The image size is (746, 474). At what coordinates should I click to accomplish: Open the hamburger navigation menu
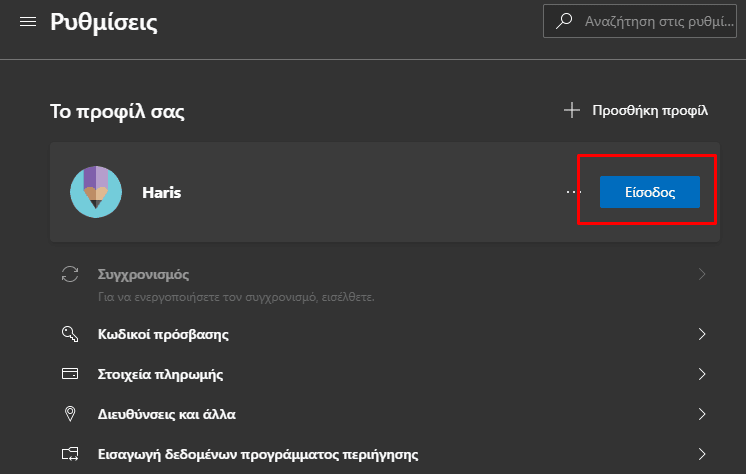click(28, 22)
